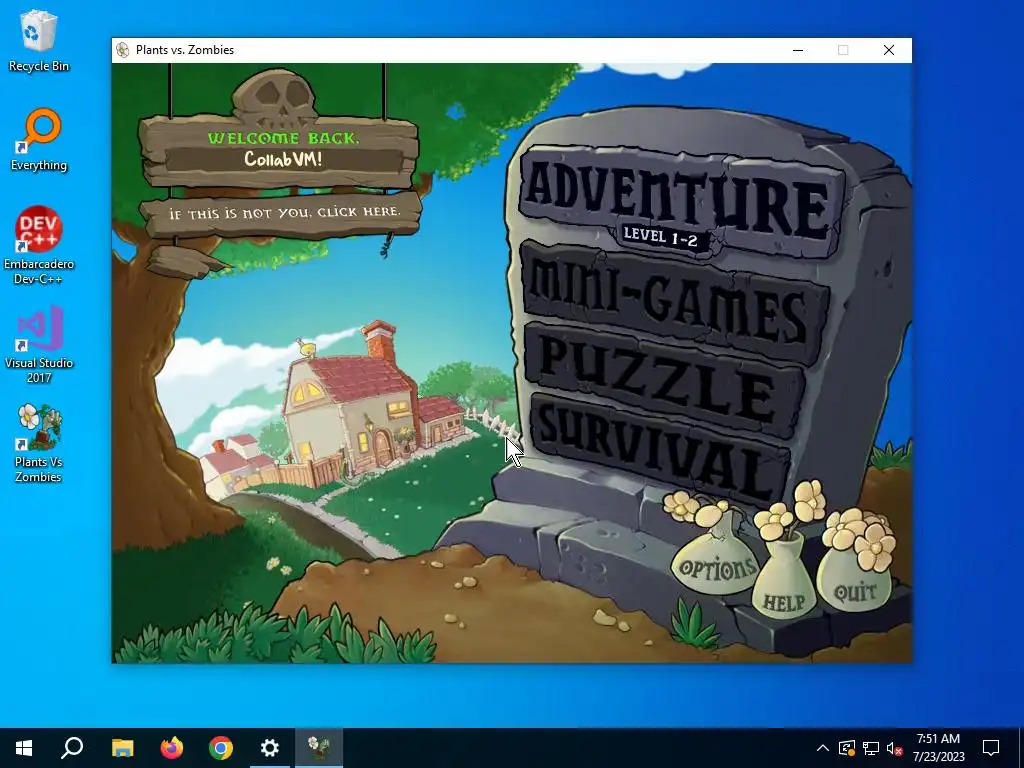Click the Windows security tray icon
The image size is (1024, 768).
point(846,748)
